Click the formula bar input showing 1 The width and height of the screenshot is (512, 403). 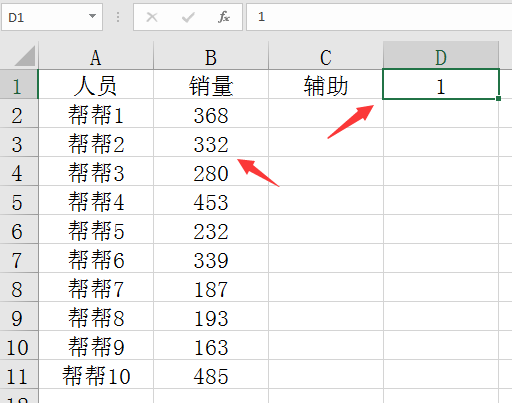pos(379,17)
